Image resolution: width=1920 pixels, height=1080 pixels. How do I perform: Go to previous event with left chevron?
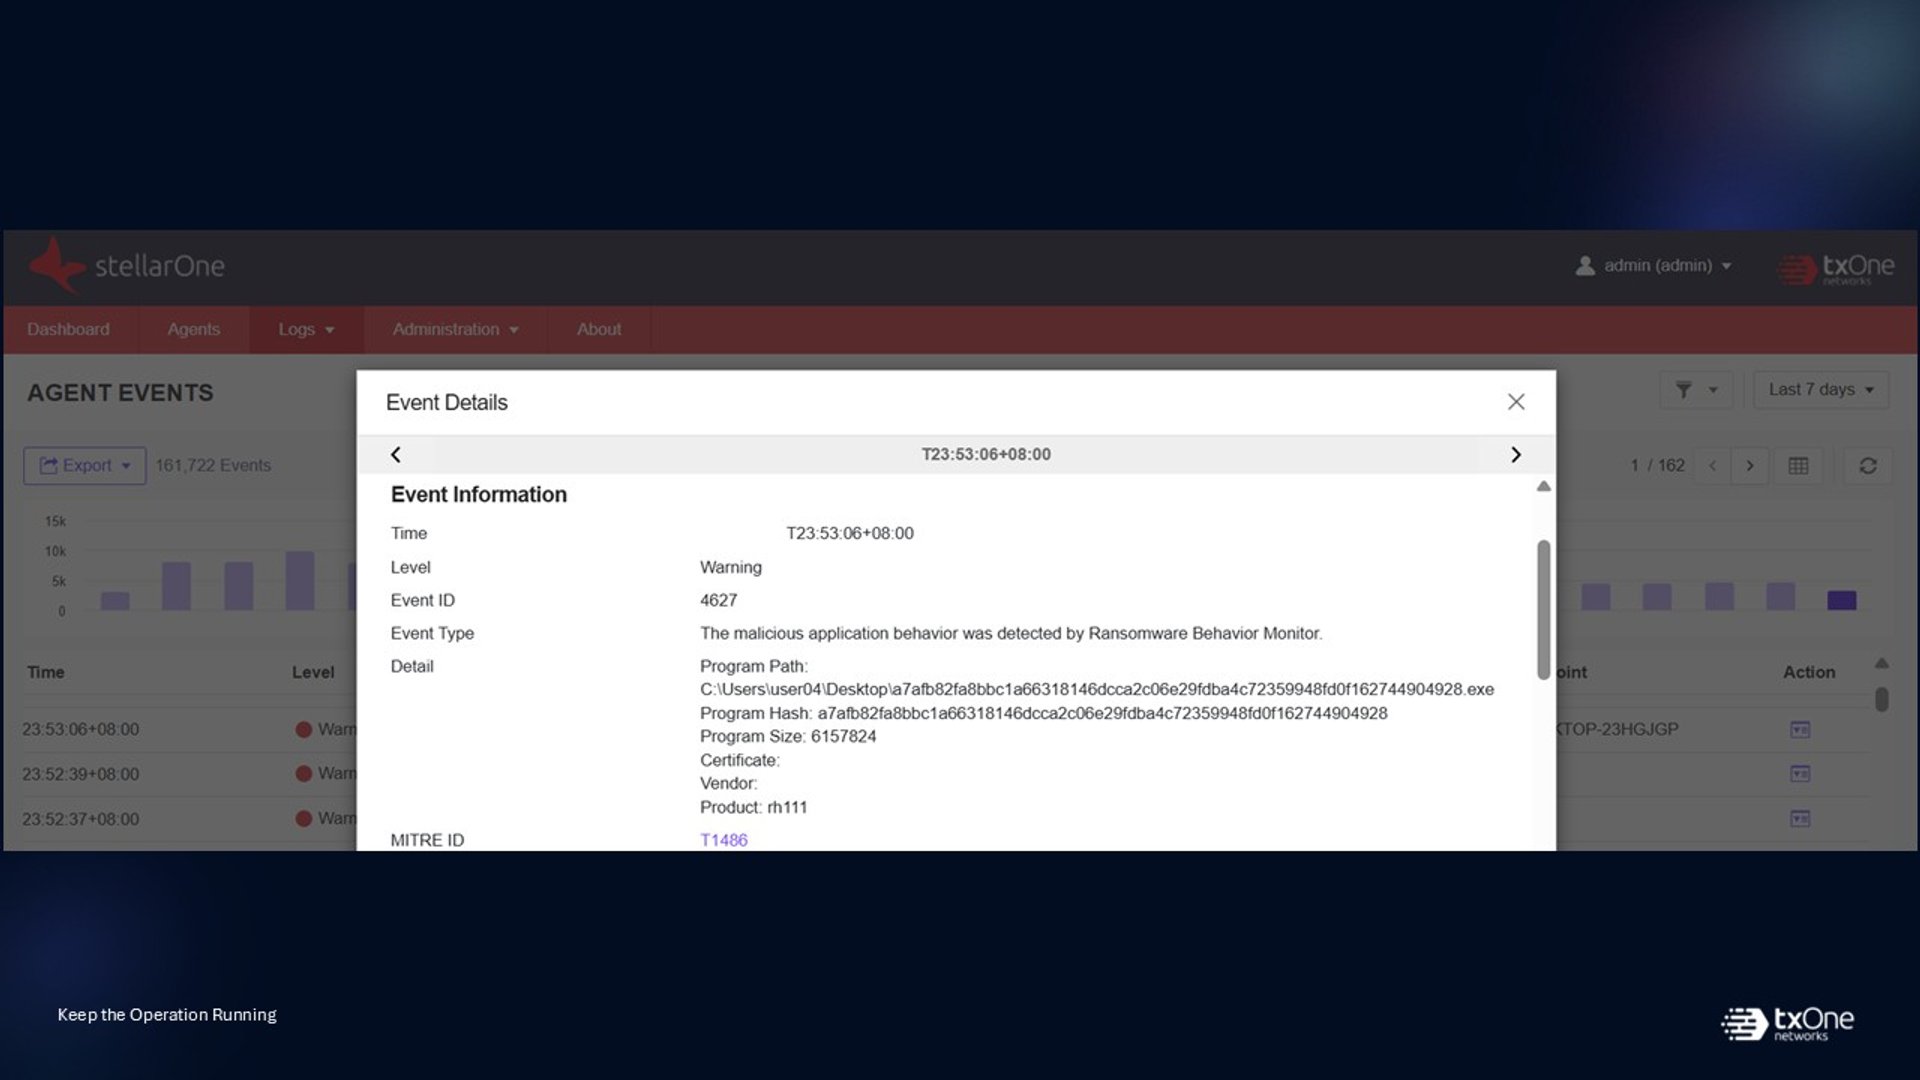point(396,455)
